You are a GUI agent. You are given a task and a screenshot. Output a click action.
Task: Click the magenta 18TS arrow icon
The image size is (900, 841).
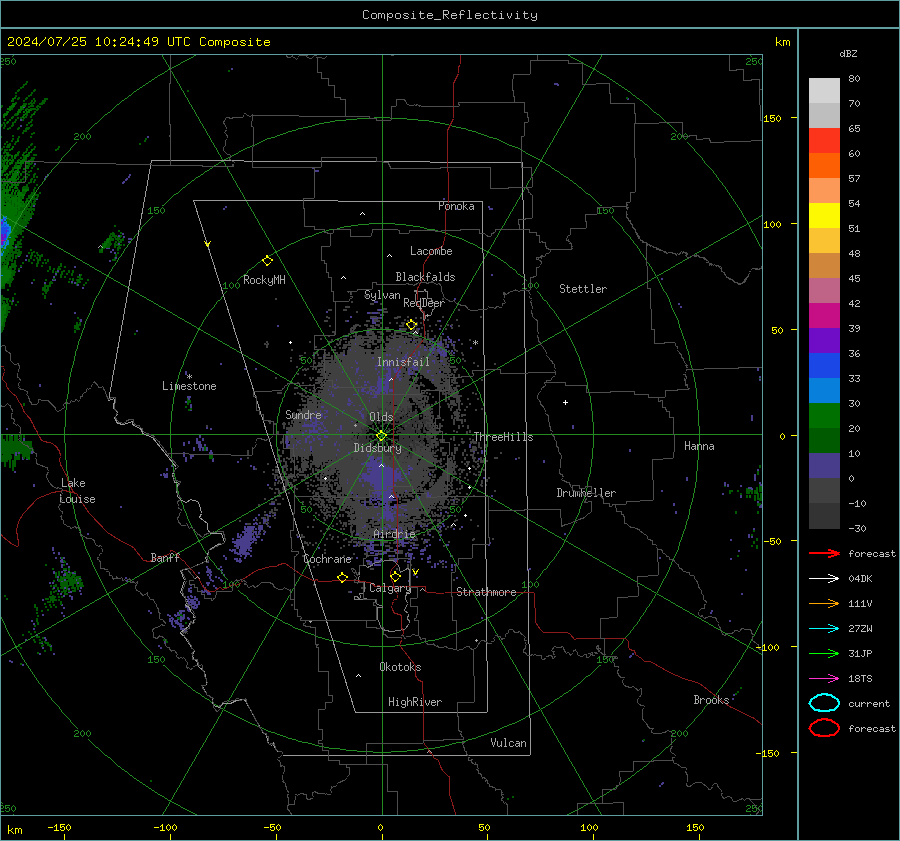tap(824, 679)
